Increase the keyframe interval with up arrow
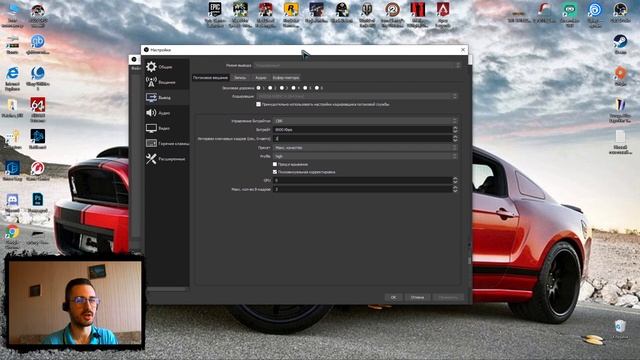Screen dimensions: 640x360 pyautogui.click(x=455, y=137)
